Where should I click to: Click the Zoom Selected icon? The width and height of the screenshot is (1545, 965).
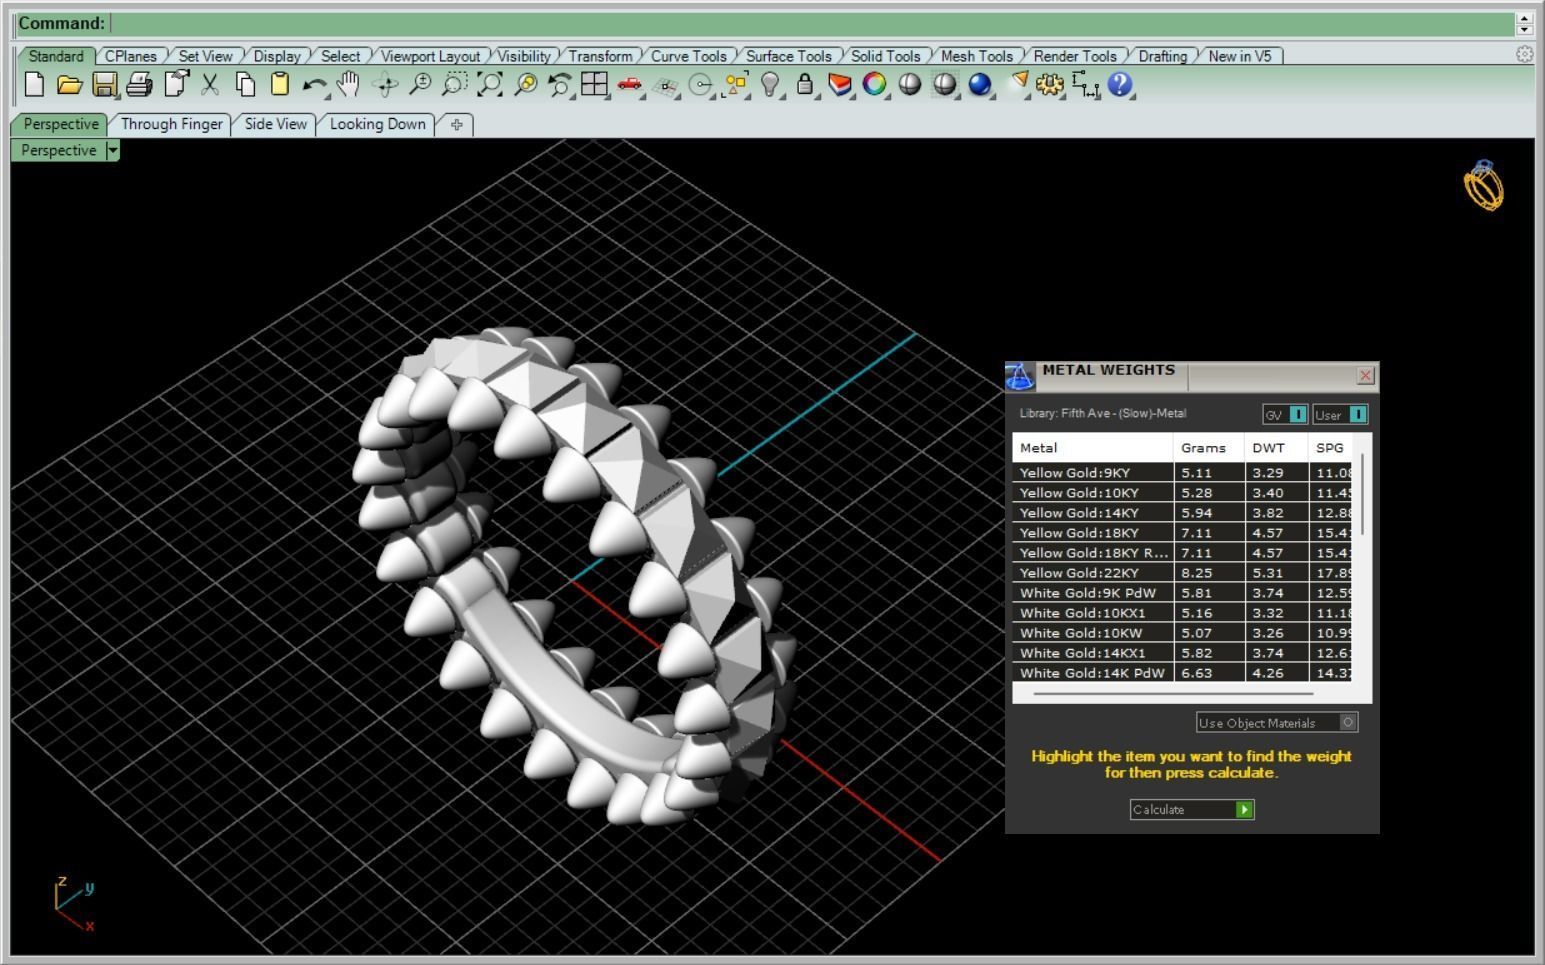click(525, 85)
